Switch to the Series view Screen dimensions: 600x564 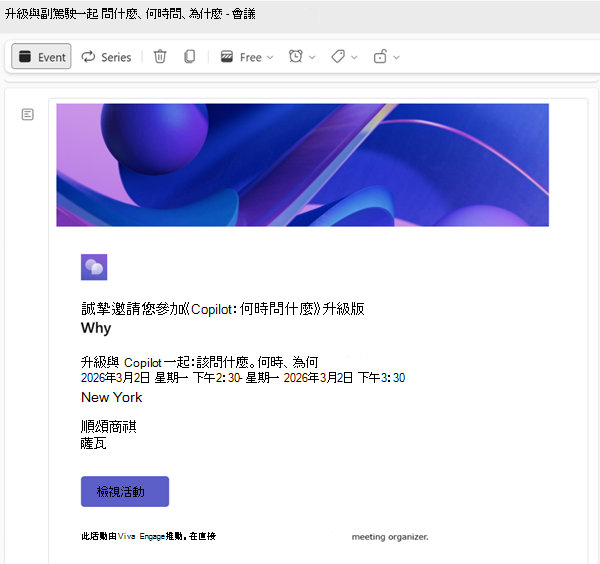[106, 57]
